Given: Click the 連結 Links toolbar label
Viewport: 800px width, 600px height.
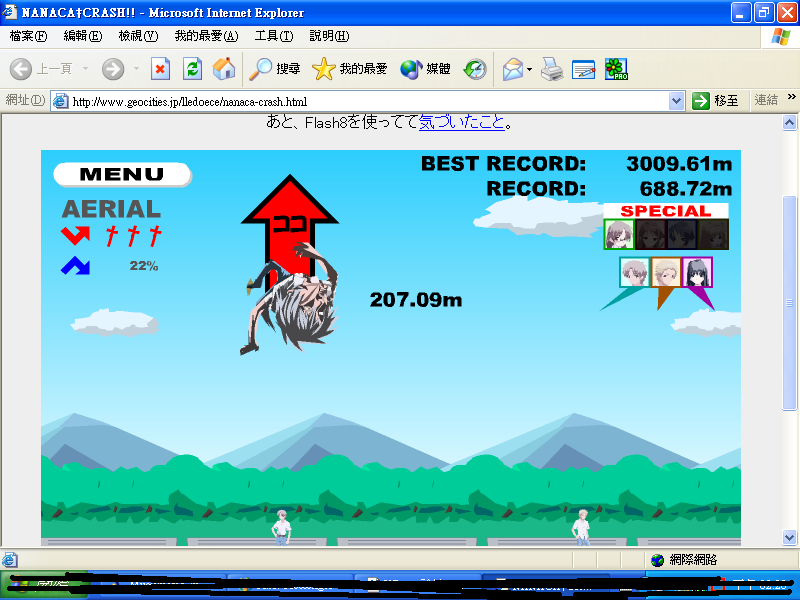Looking at the screenshot, I should (766, 100).
